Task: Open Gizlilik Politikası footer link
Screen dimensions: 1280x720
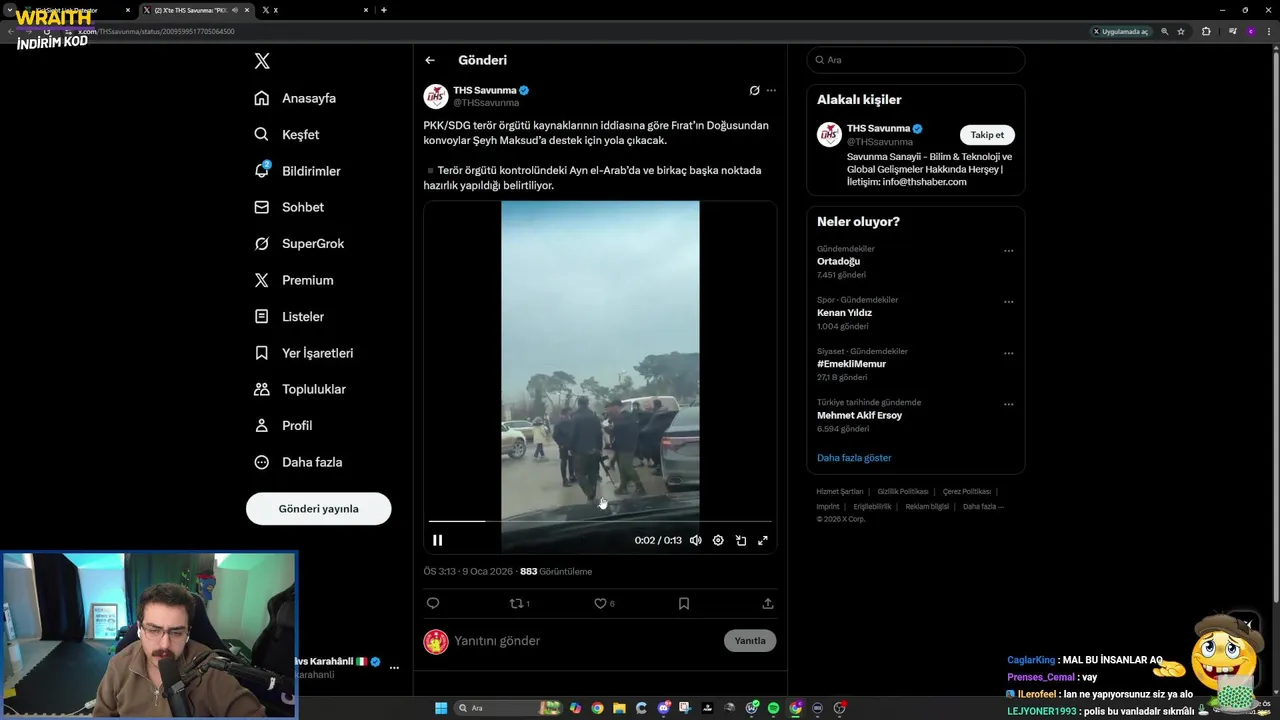Action: [x=903, y=492]
